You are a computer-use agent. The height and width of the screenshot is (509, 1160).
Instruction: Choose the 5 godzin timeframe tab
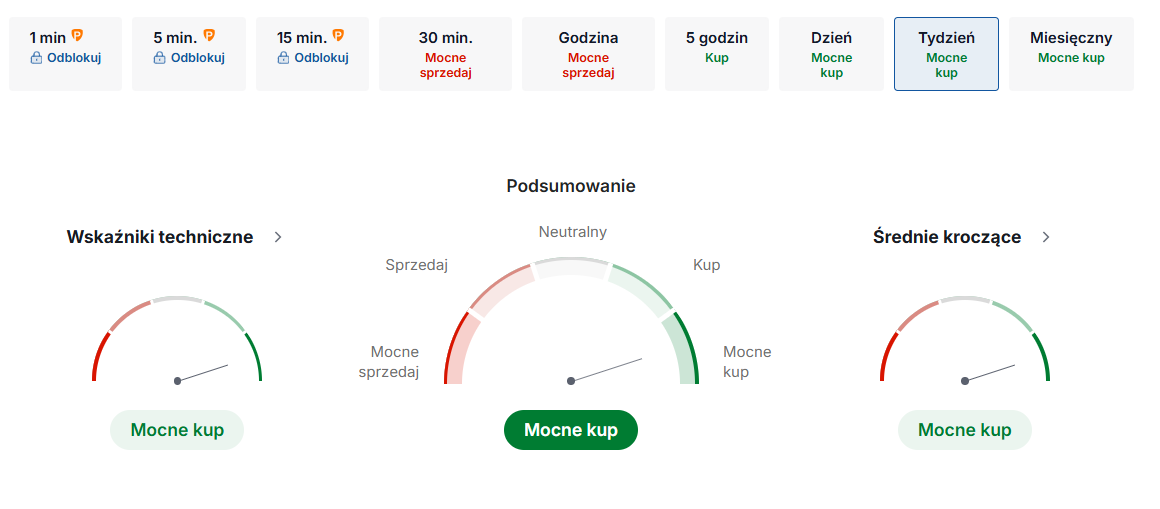(716, 54)
